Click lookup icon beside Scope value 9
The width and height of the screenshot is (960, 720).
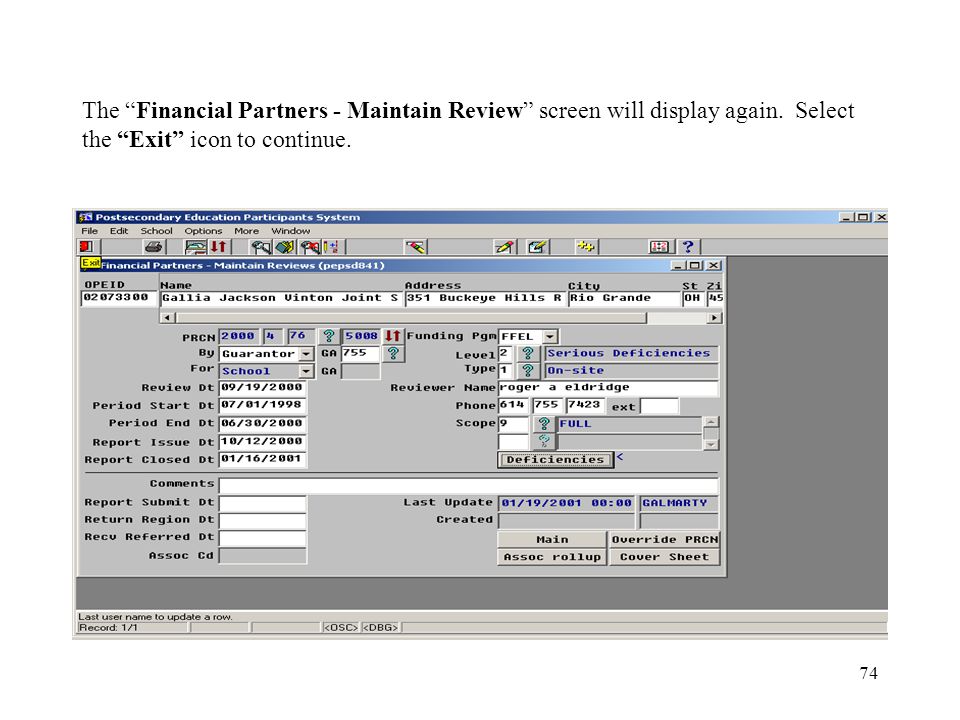[x=544, y=424]
